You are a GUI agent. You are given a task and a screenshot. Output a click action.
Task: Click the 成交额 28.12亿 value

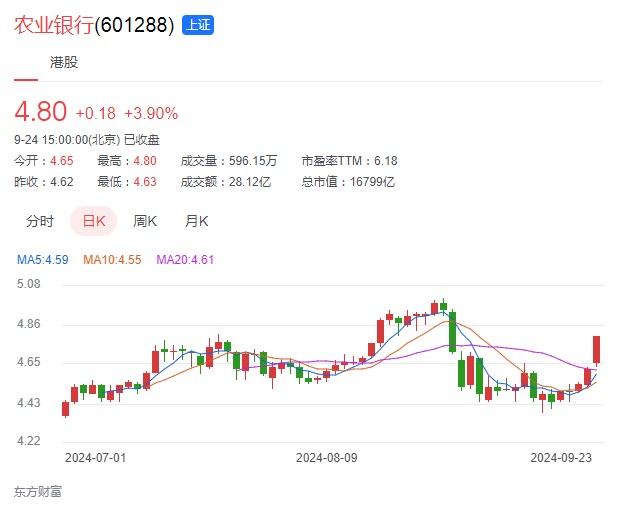(x=250, y=182)
